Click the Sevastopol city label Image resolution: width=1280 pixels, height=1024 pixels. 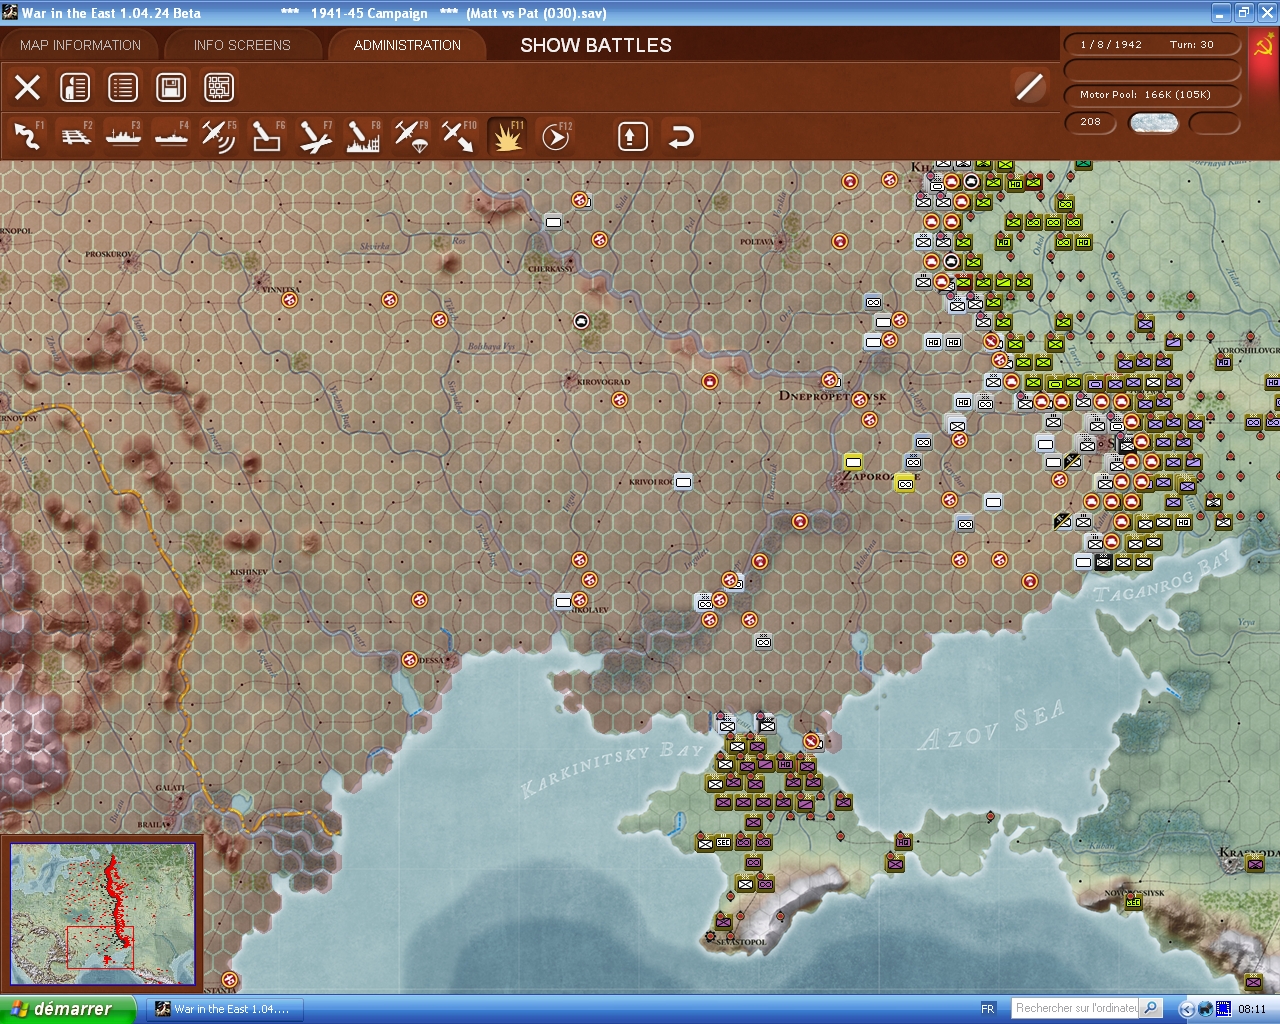click(742, 942)
